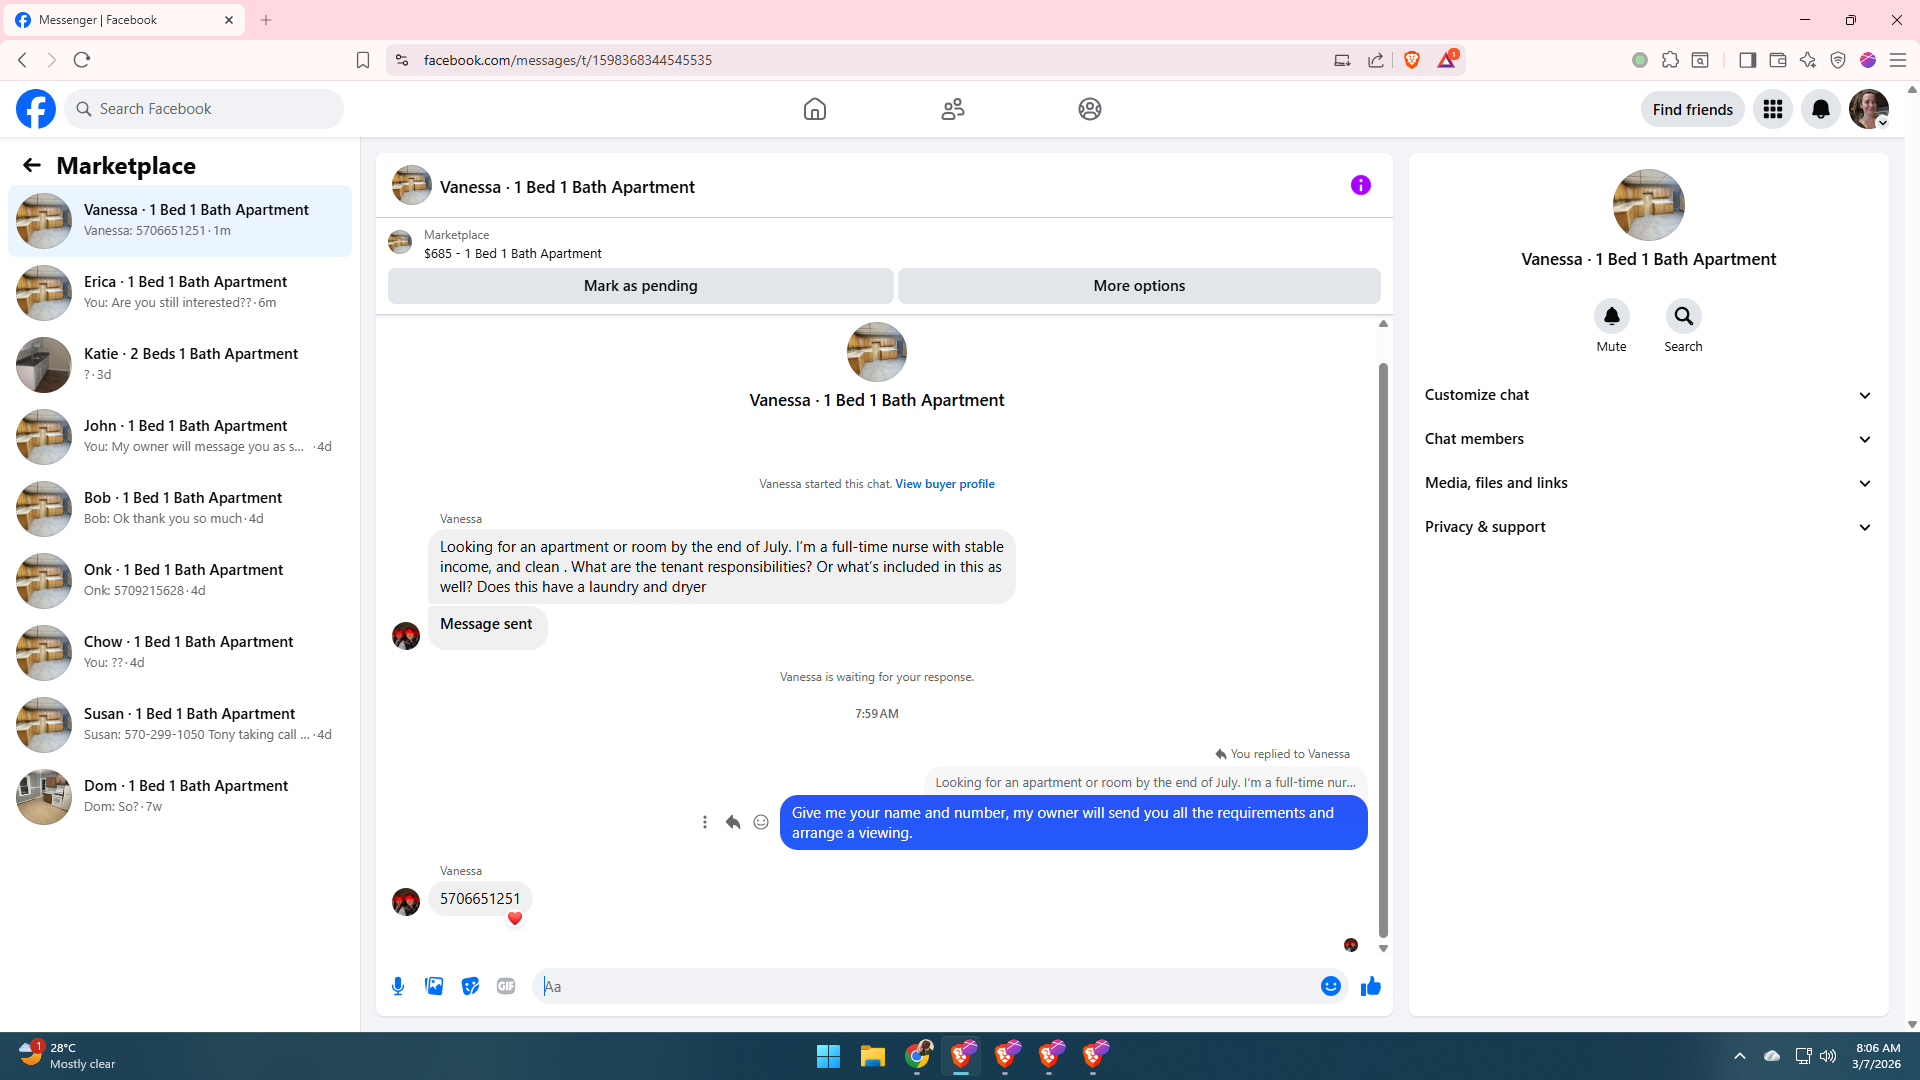This screenshot has height=1080, width=1920.
Task: Click Find friends button
Action: (1693, 109)
